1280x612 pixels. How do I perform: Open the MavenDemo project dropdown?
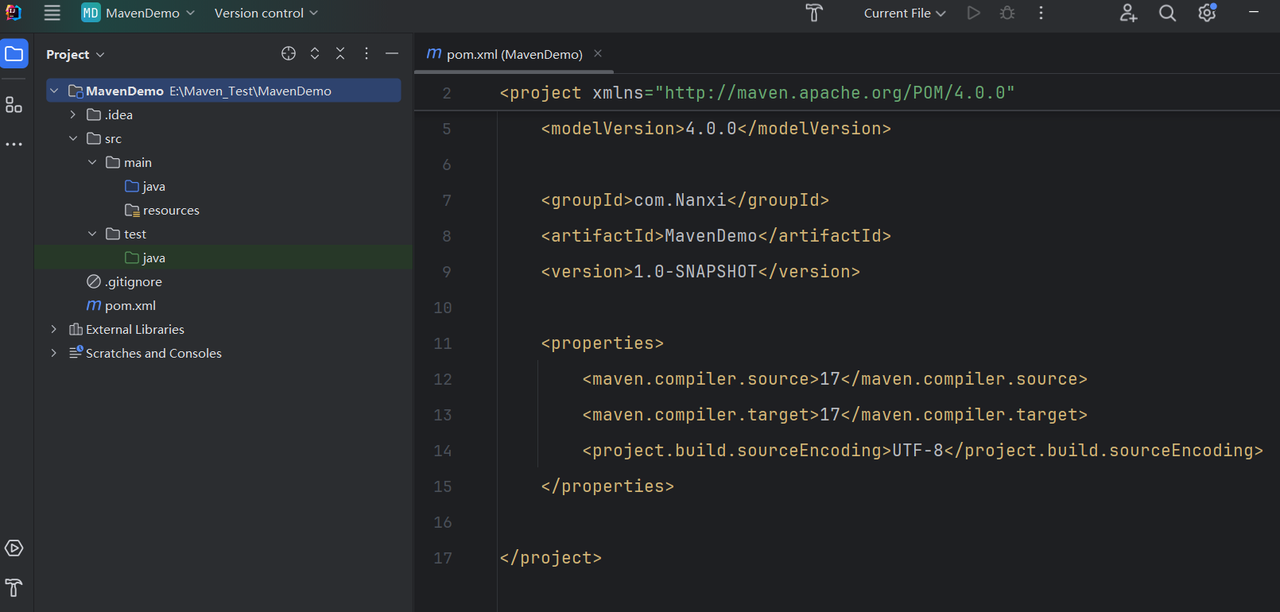tap(138, 13)
